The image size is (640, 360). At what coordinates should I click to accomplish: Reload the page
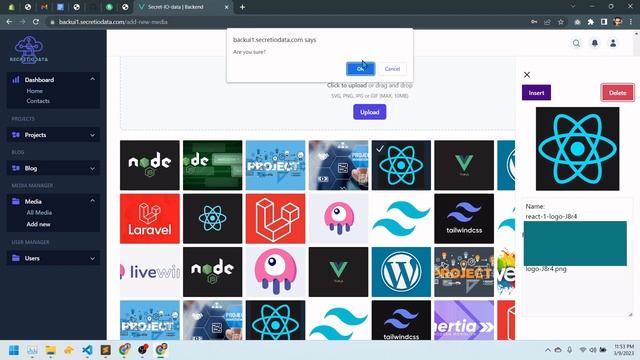pos(36,22)
